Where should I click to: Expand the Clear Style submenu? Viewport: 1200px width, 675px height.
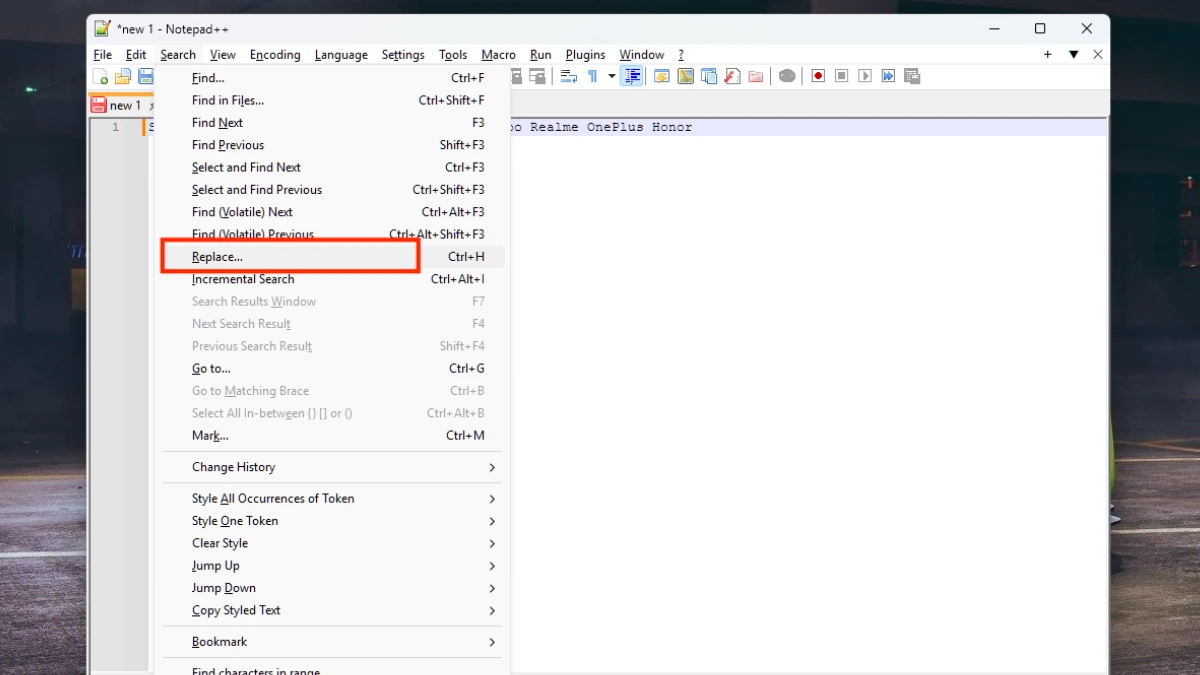point(334,543)
